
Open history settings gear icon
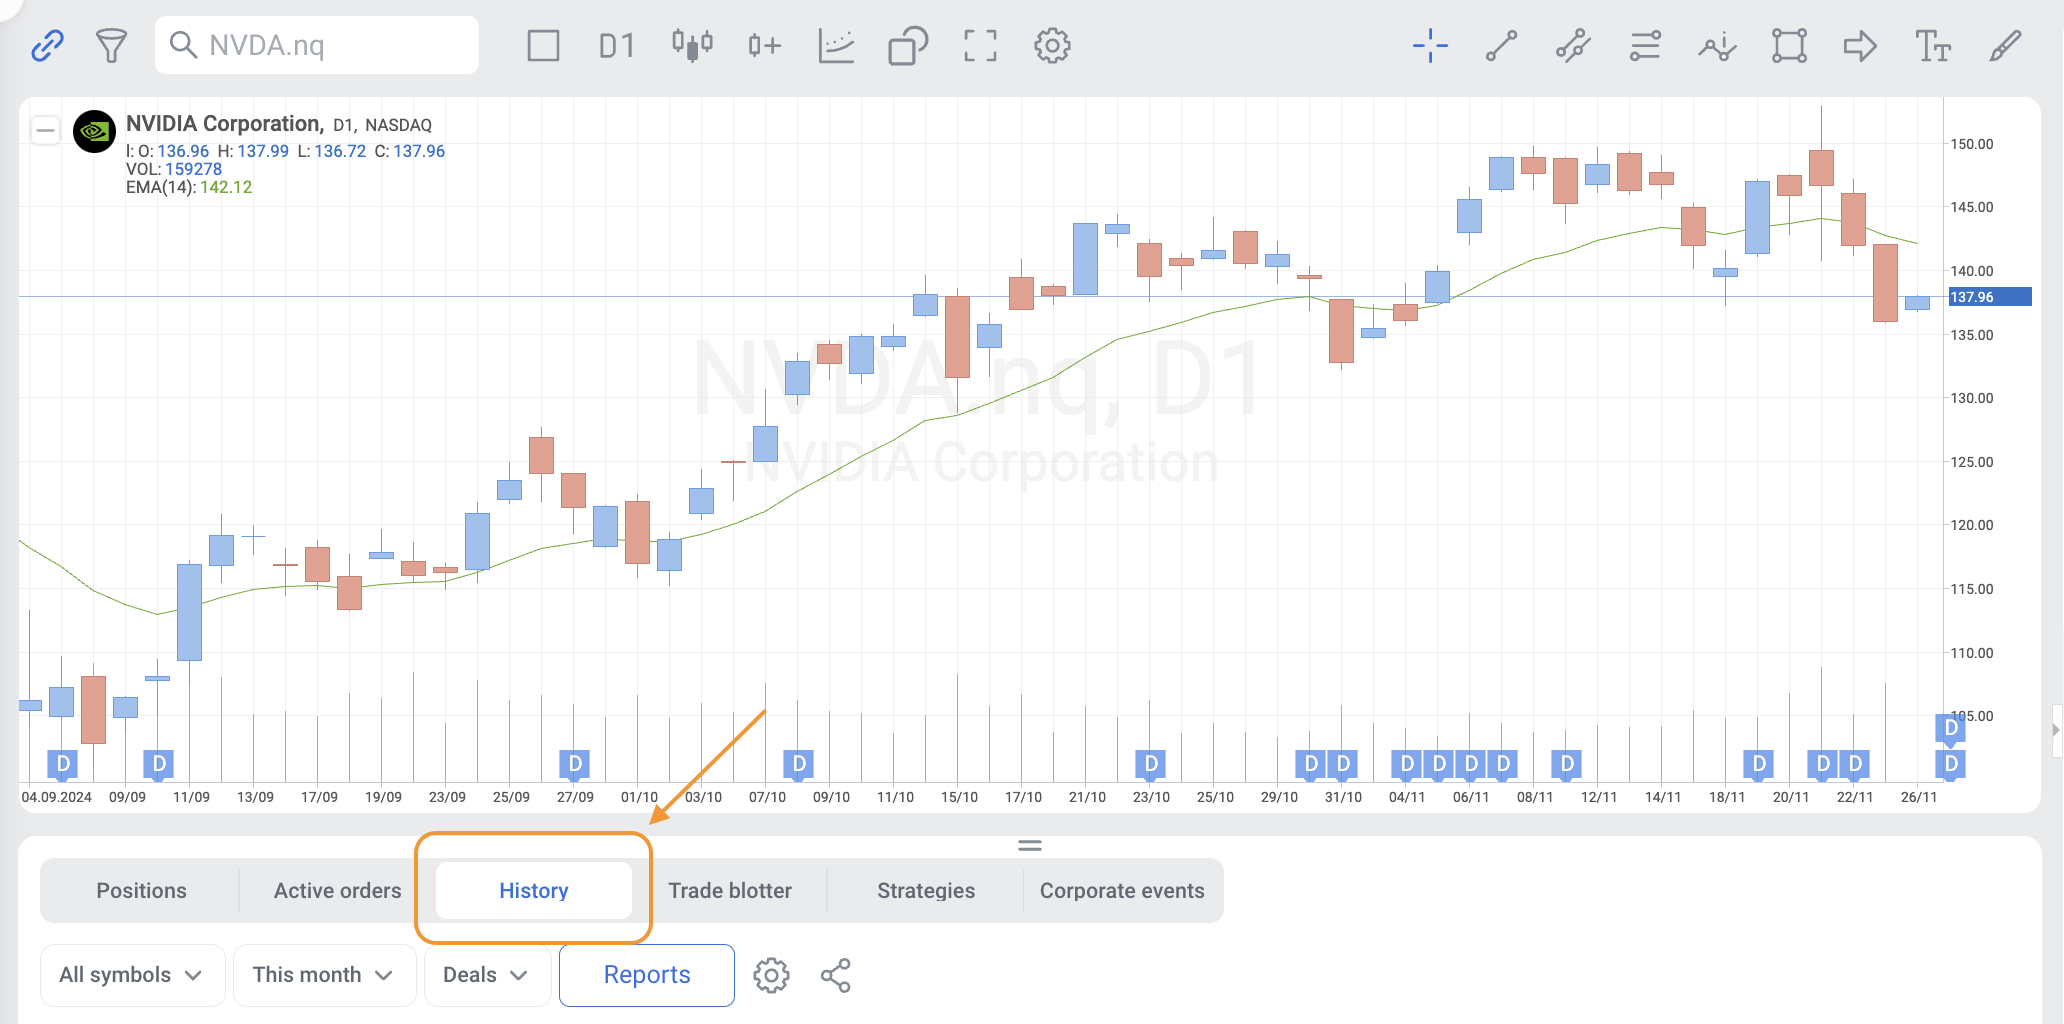click(x=771, y=975)
